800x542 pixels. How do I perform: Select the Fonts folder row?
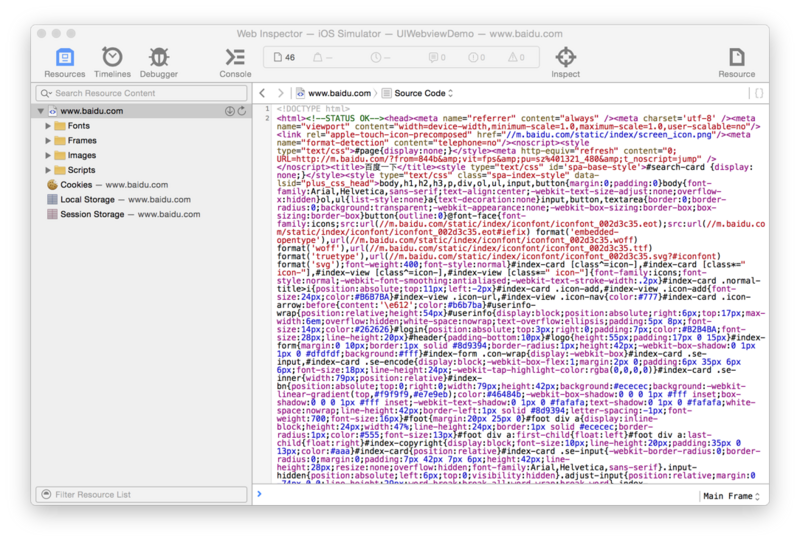click(x=142, y=126)
